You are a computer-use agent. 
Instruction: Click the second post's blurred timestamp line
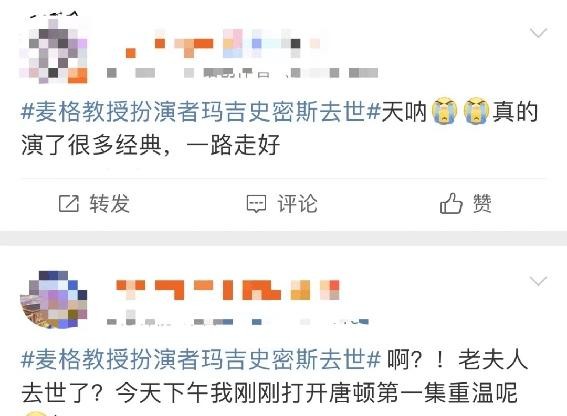[x=238, y=321]
